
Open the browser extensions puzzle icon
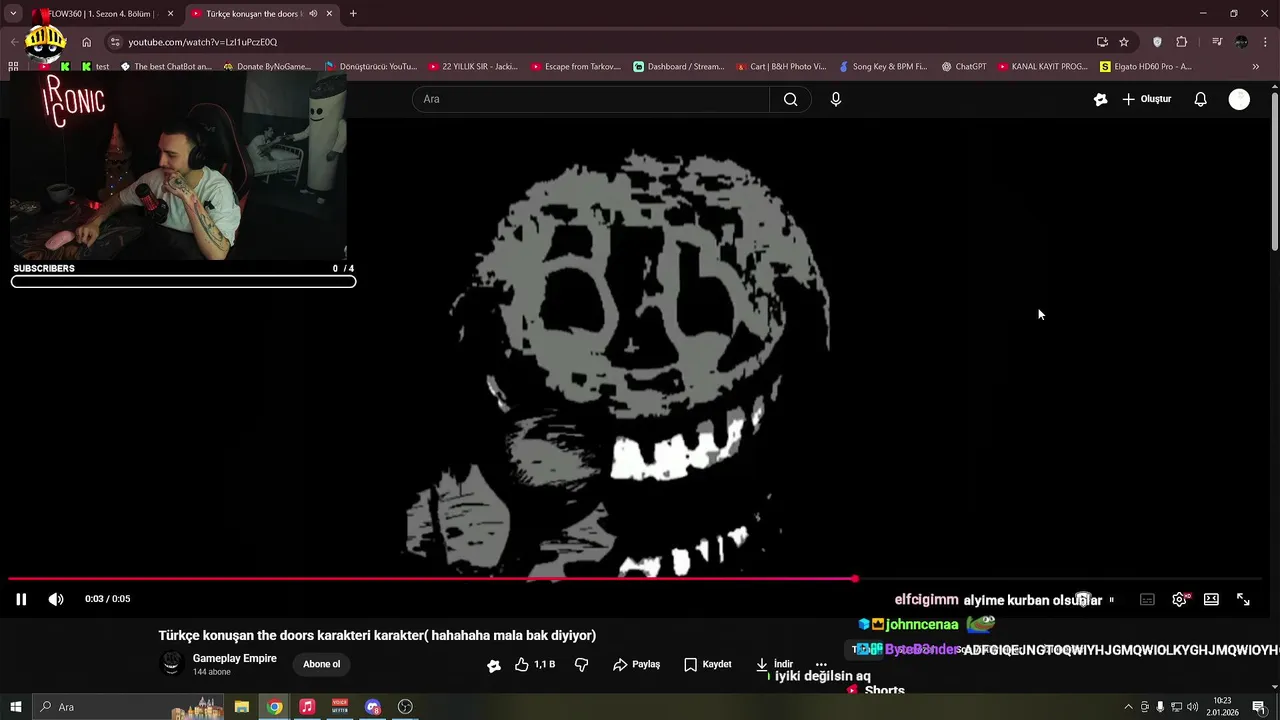[1182, 42]
